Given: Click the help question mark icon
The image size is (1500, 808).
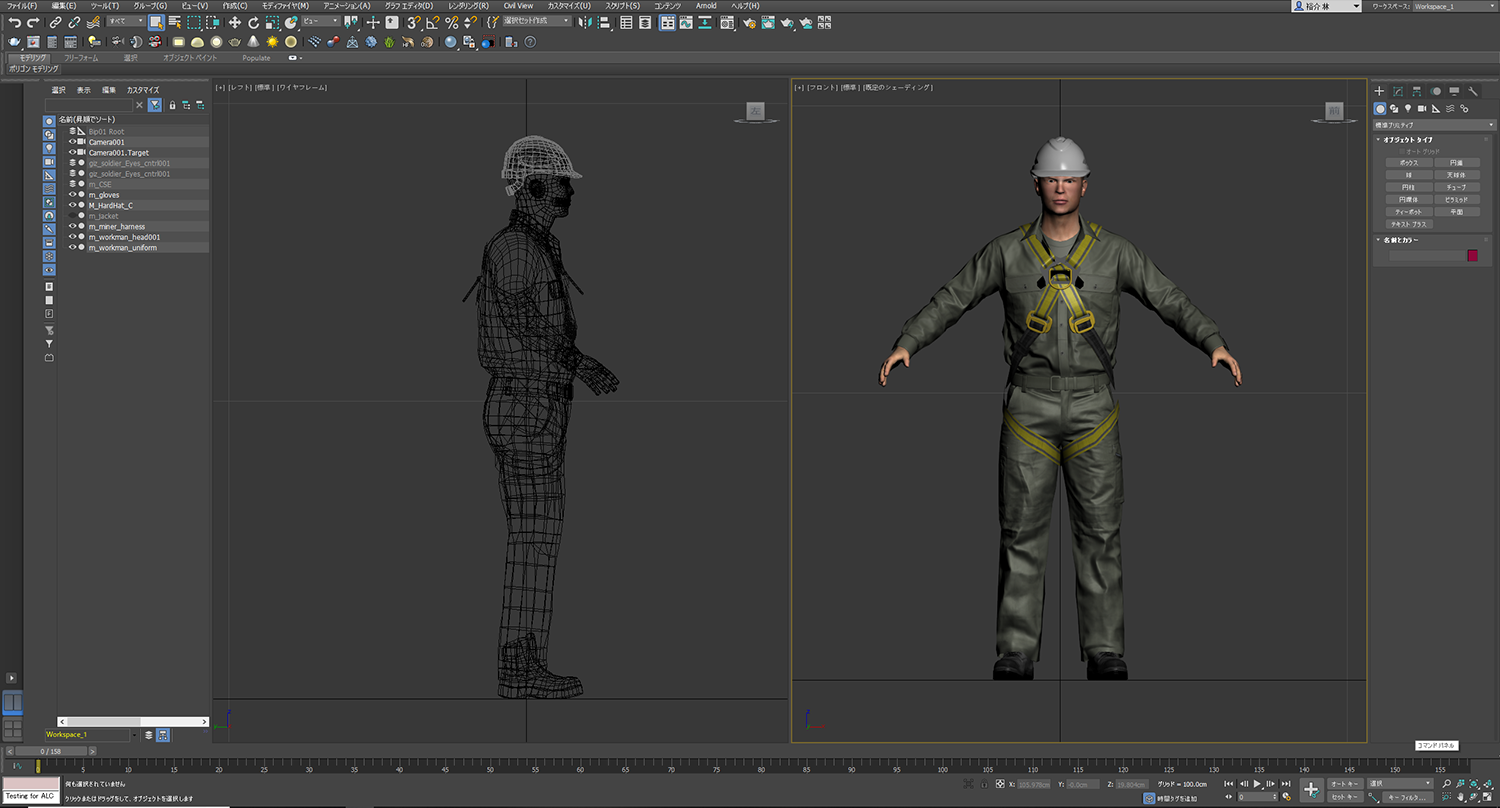Looking at the screenshot, I should click(x=530, y=42).
